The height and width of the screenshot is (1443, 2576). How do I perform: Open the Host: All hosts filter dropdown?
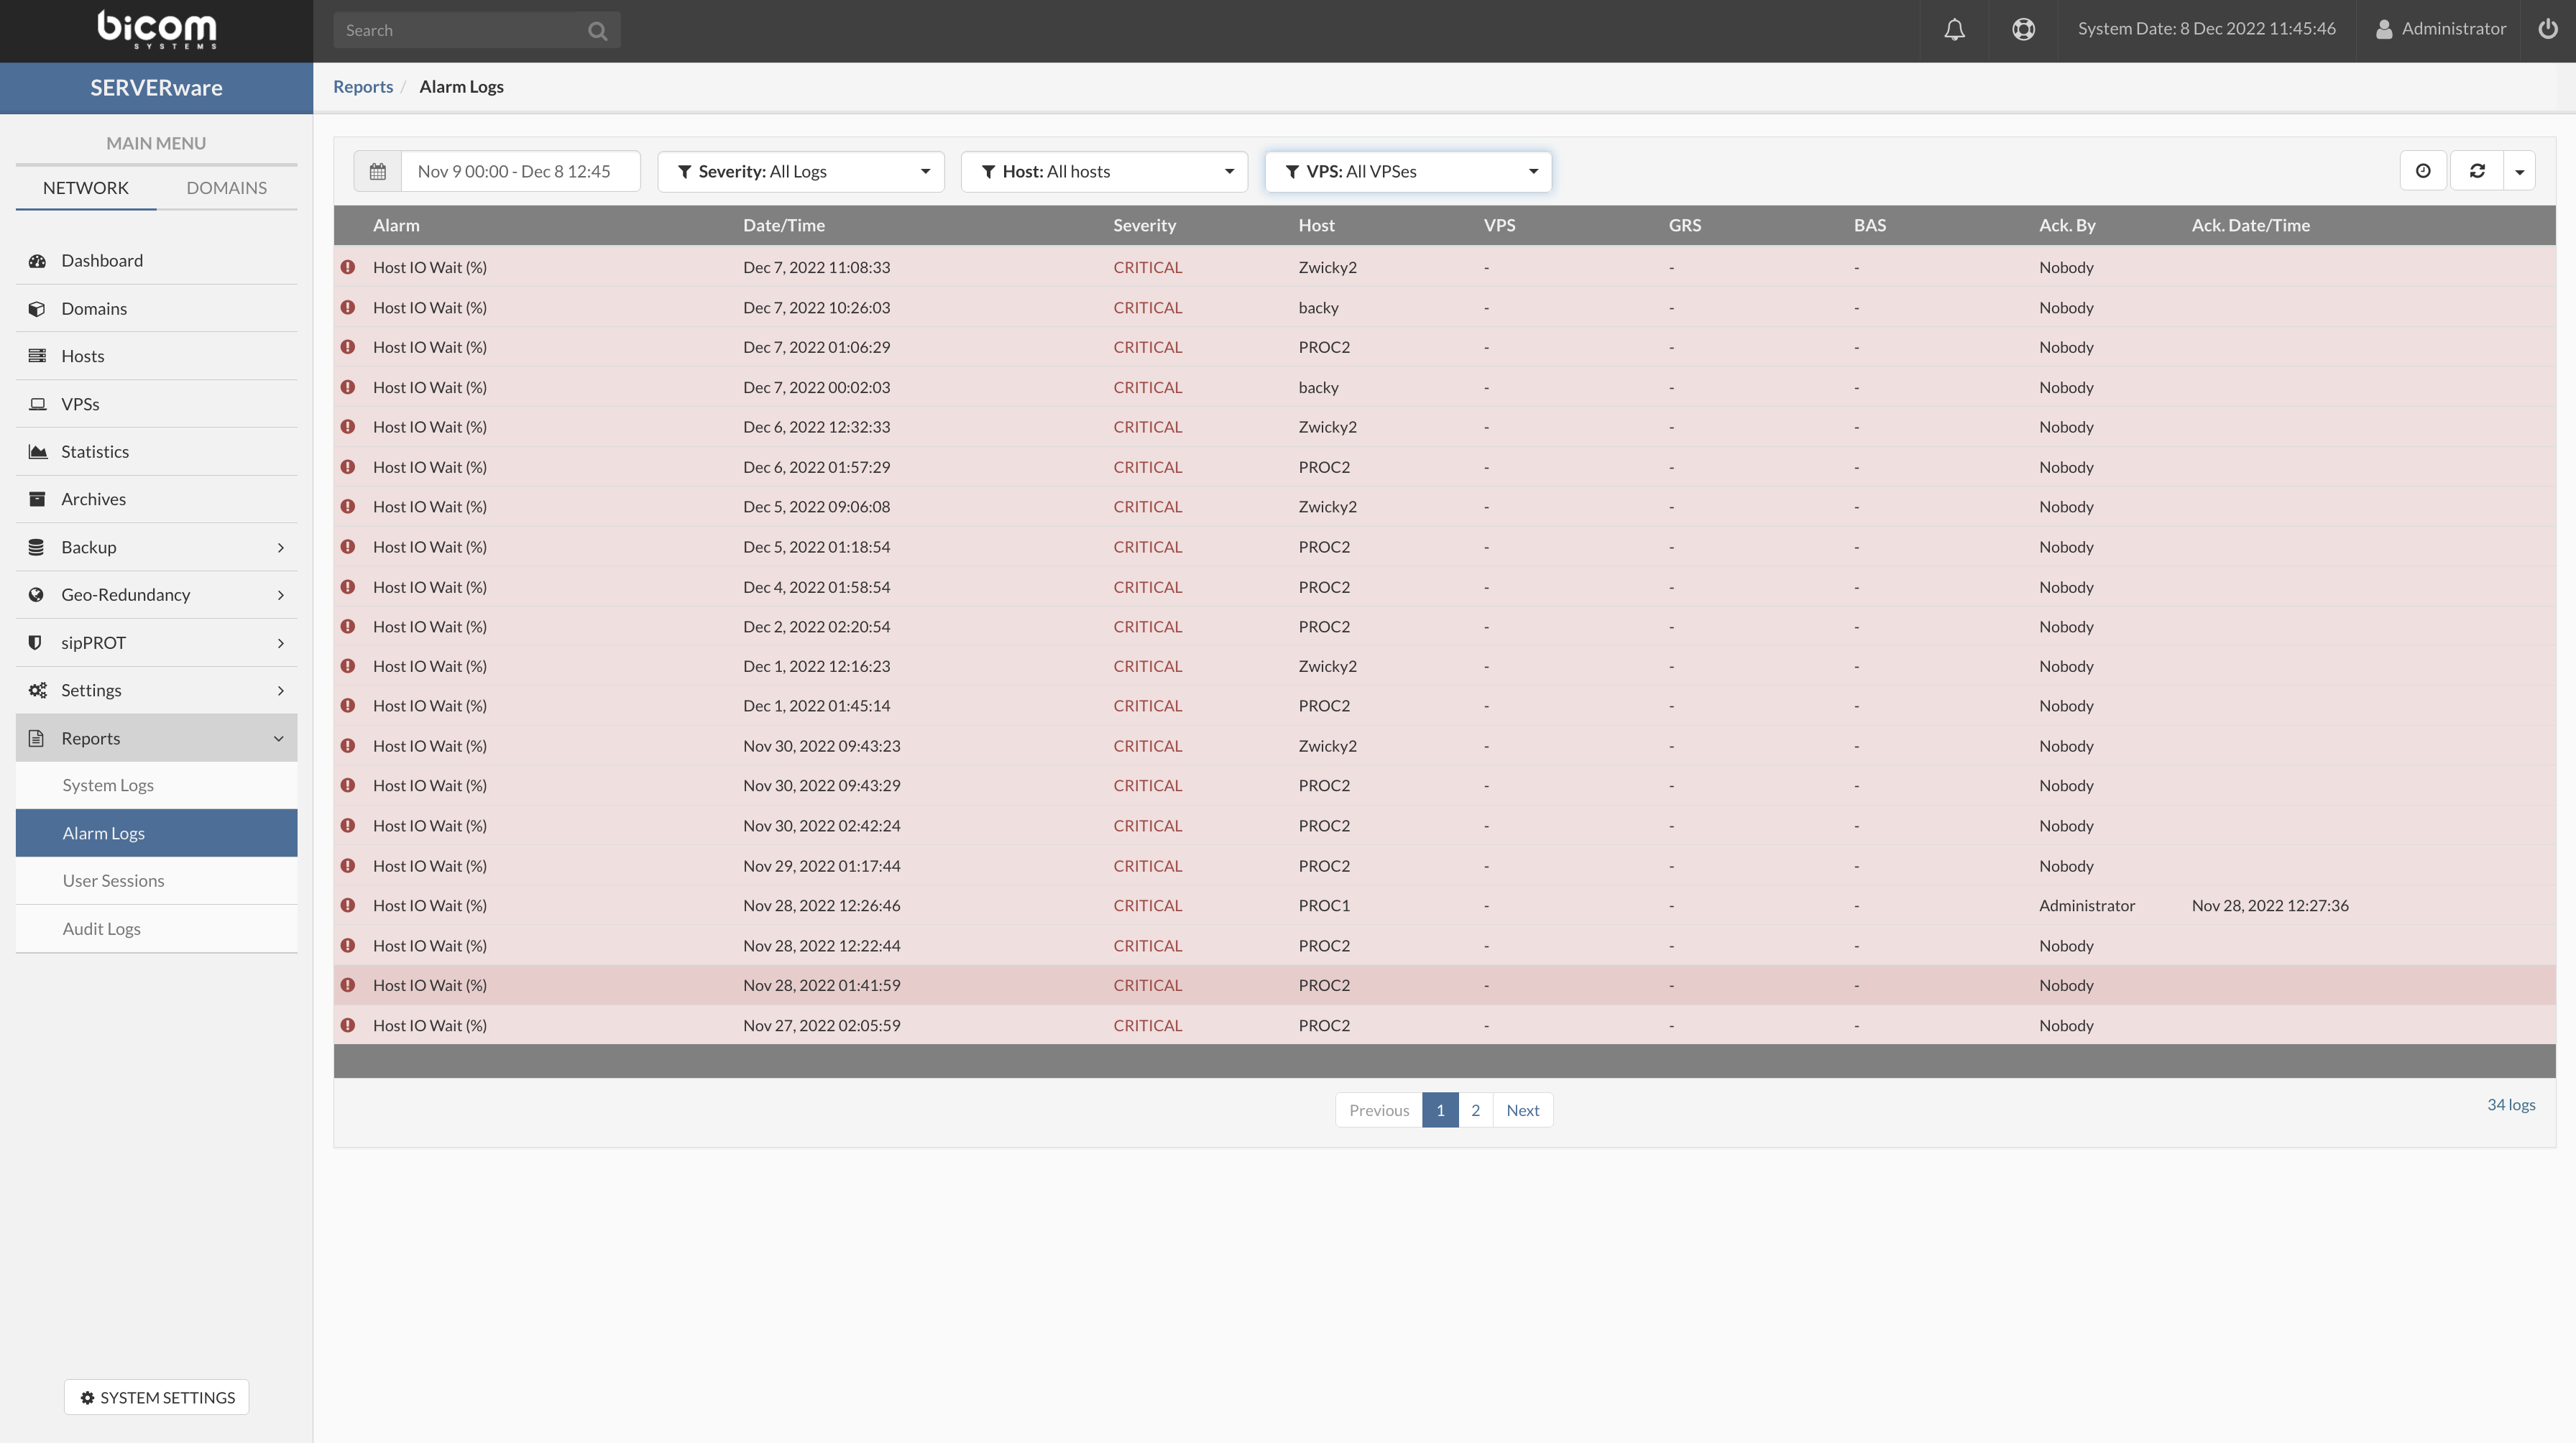click(1104, 171)
